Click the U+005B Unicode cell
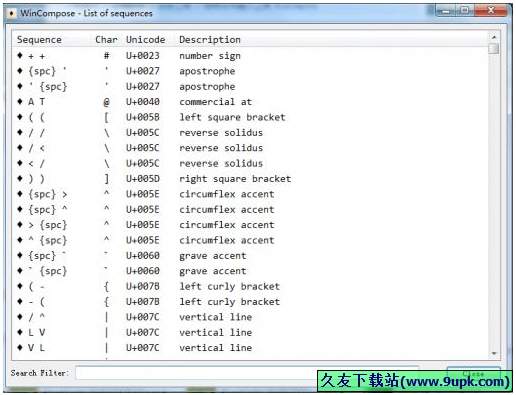This screenshot has height=395, width=516. click(x=143, y=117)
